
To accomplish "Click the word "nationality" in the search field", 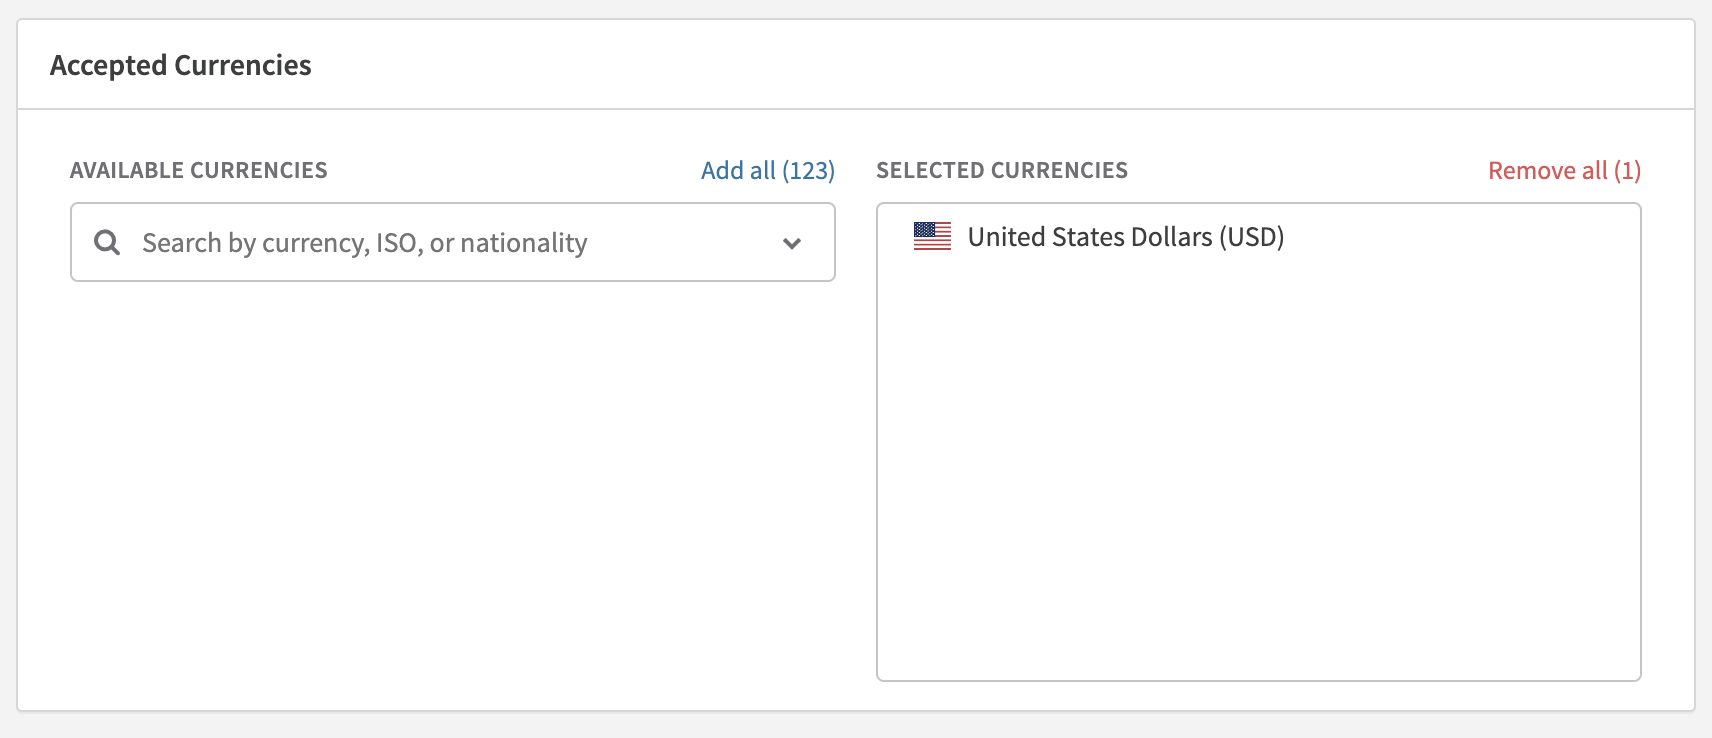I will [x=523, y=243].
